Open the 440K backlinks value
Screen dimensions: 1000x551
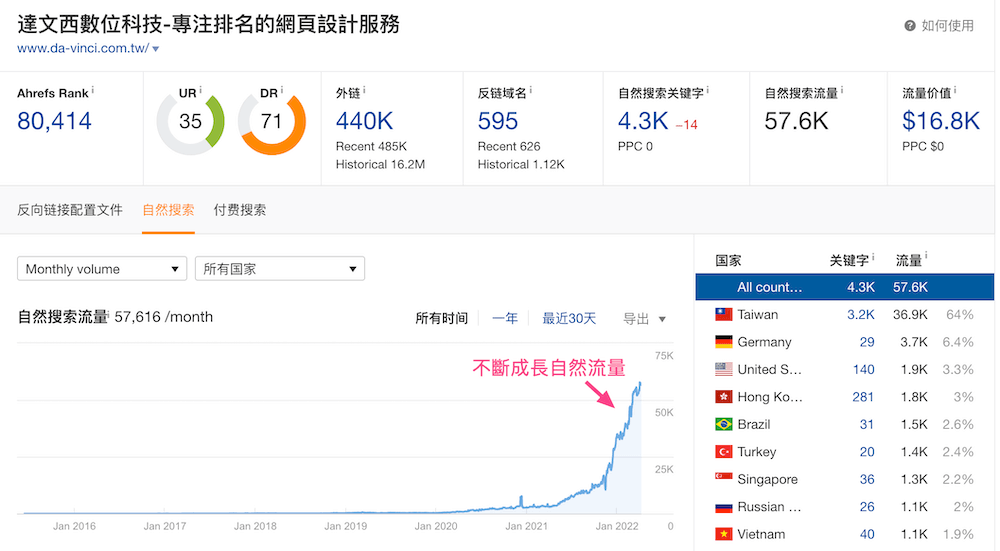pos(364,121)
